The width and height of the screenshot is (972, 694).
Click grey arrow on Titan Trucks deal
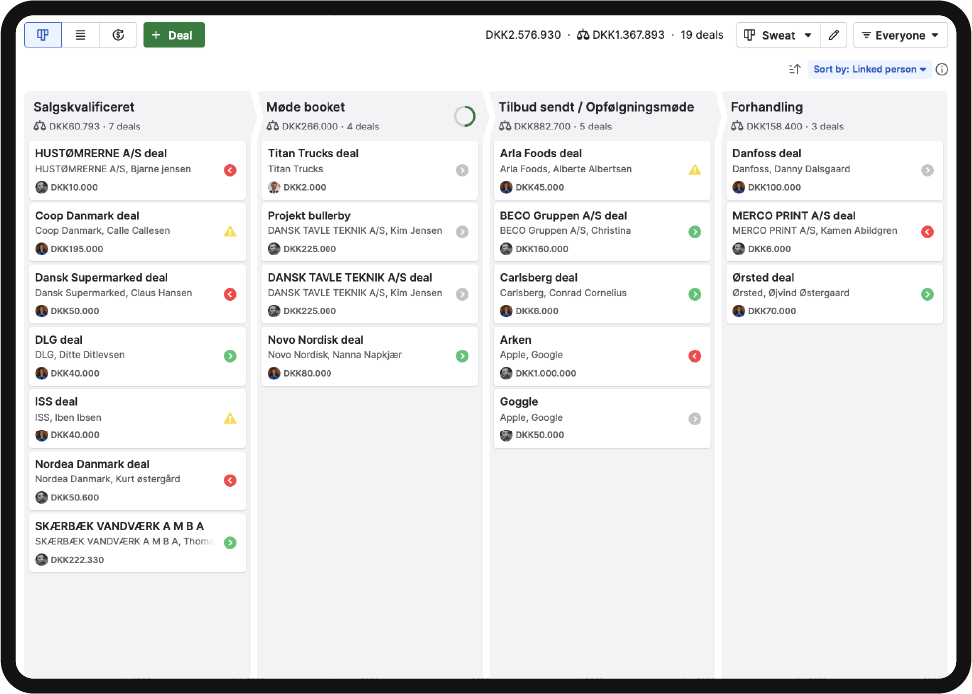pyautogui.click(x=462, y=170)
